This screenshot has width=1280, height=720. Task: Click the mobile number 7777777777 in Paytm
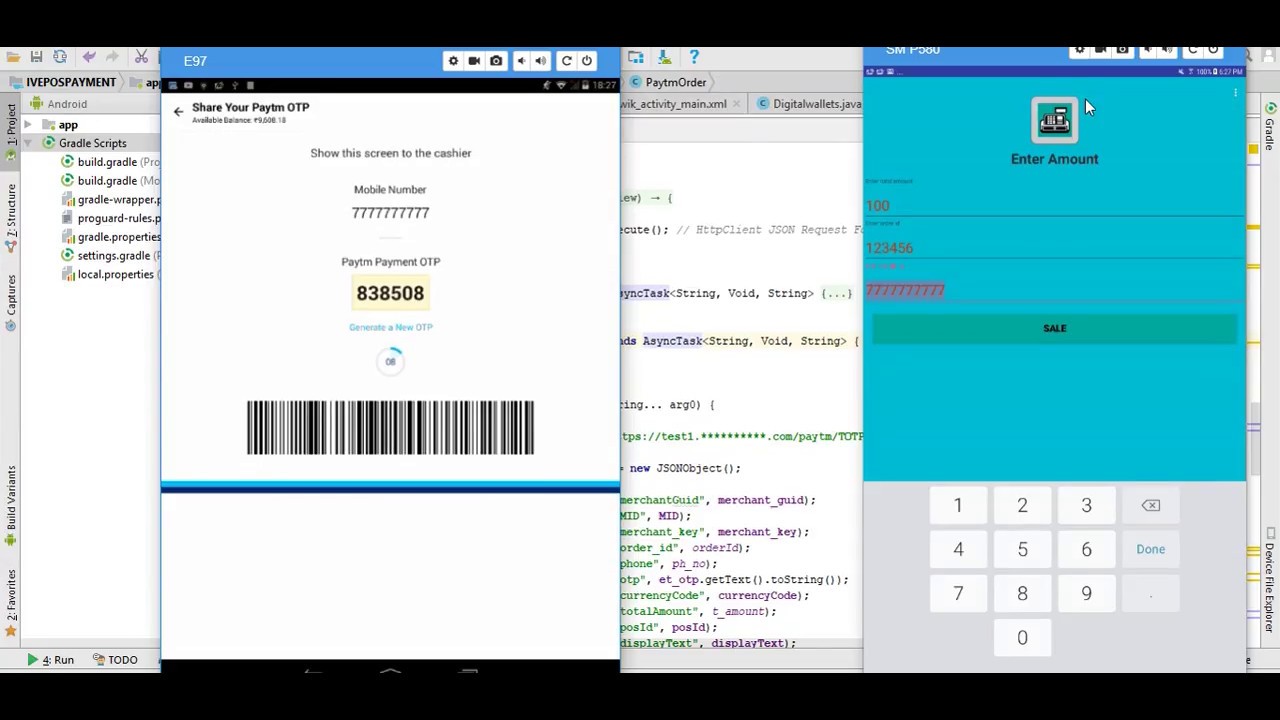pos(390,213)
